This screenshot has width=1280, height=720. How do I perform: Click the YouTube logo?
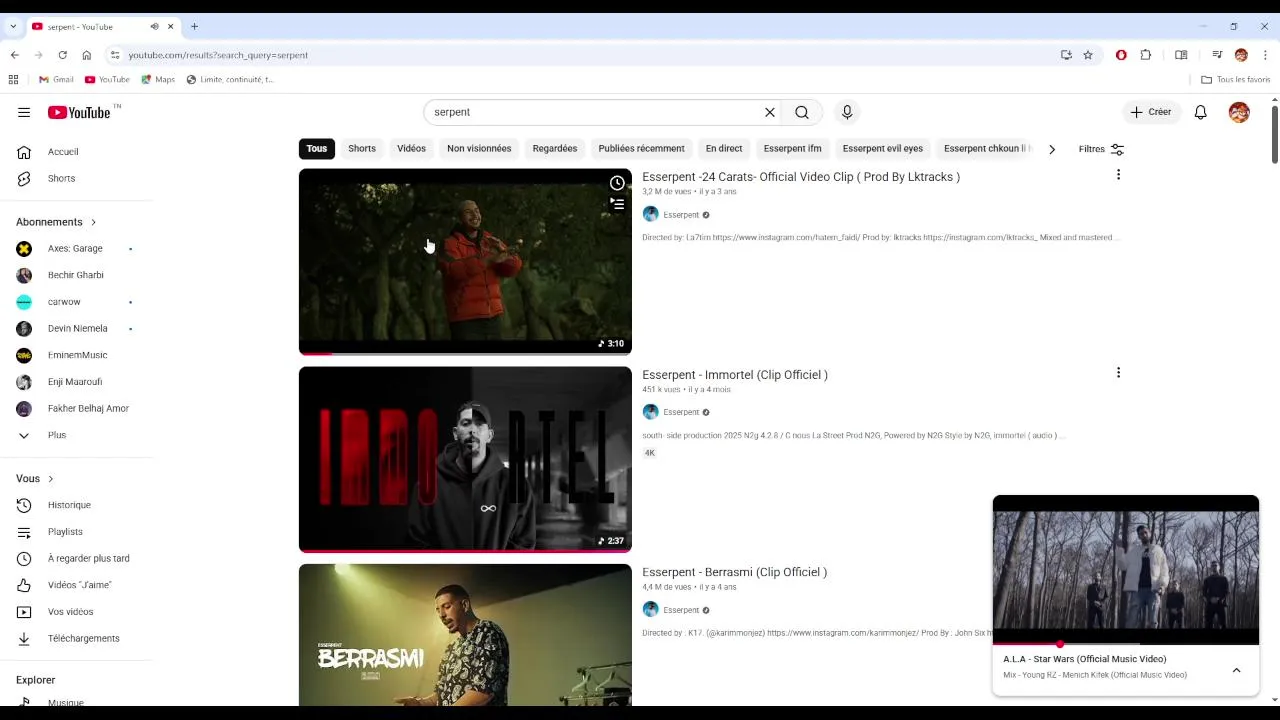80,112
